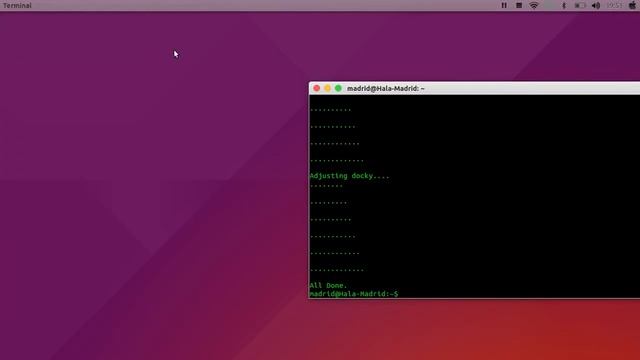Click the pause icon in the top bar

click(504, 5)
